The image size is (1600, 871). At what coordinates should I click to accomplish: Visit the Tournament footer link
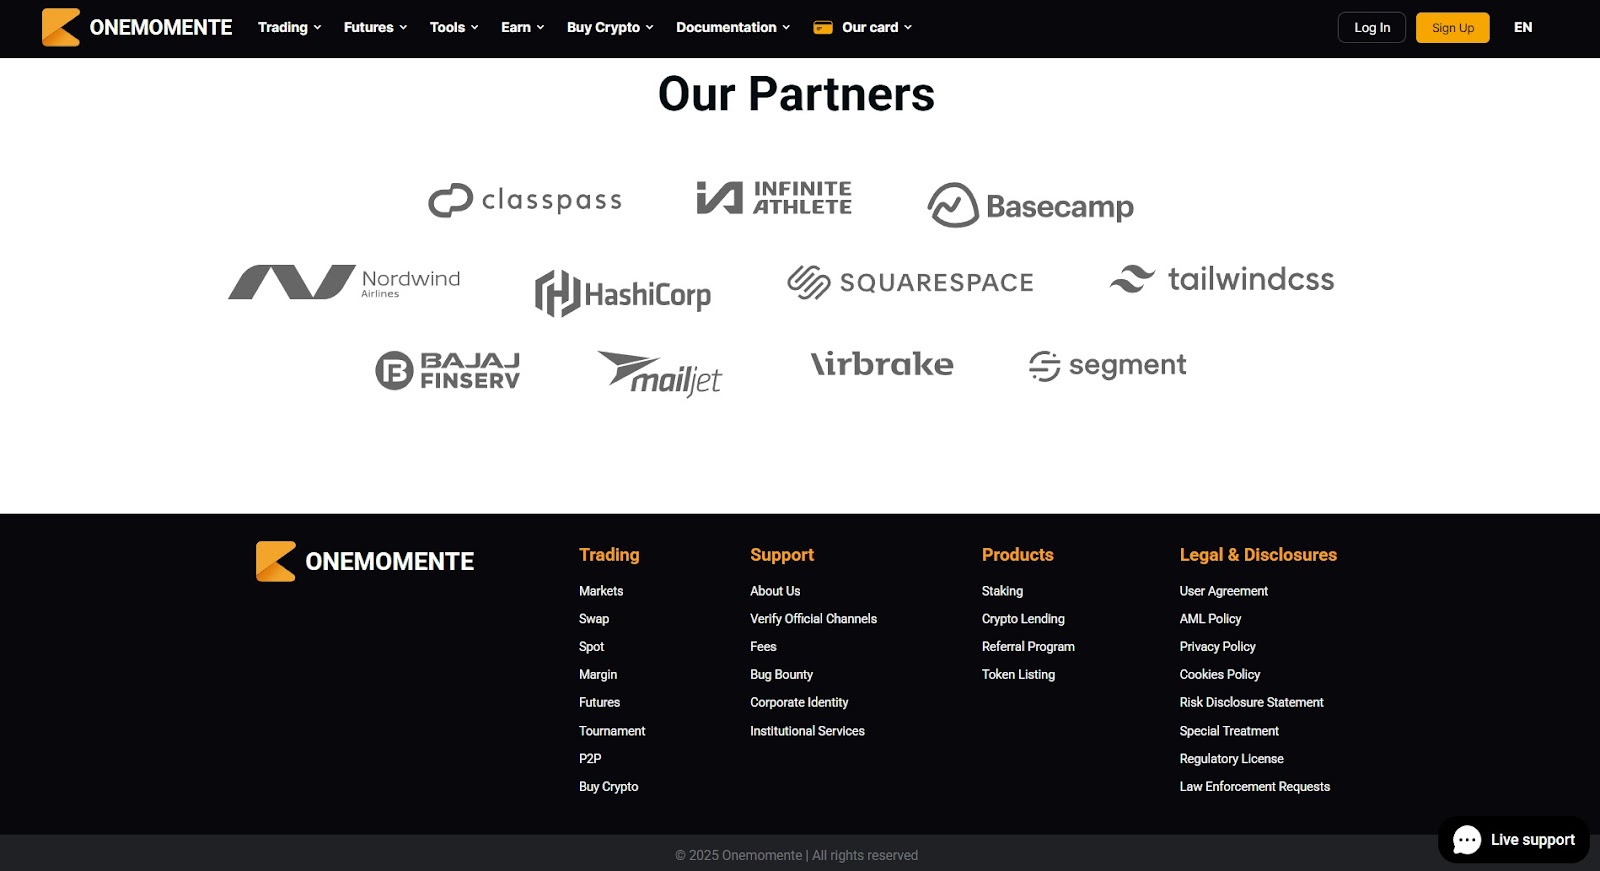click(x=612, y=731)
